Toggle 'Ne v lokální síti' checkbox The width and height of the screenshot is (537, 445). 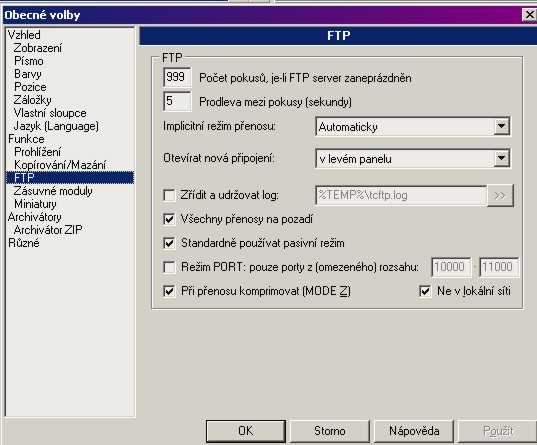point(425,291)
